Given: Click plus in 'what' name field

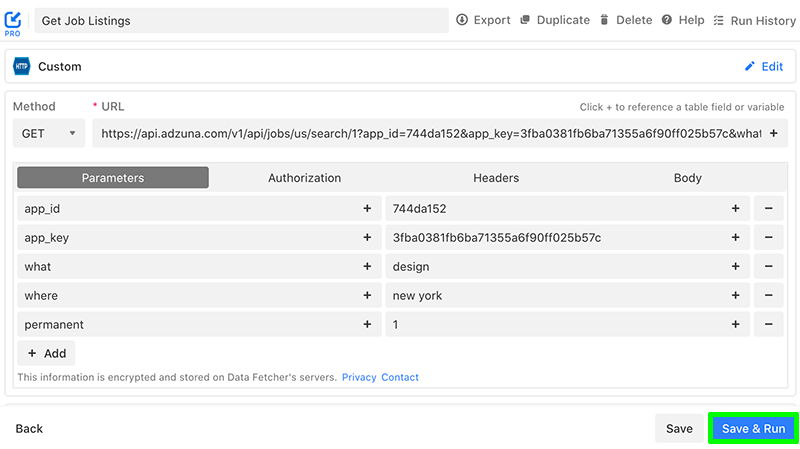Looking at the screenshot, I should (367, 266).
